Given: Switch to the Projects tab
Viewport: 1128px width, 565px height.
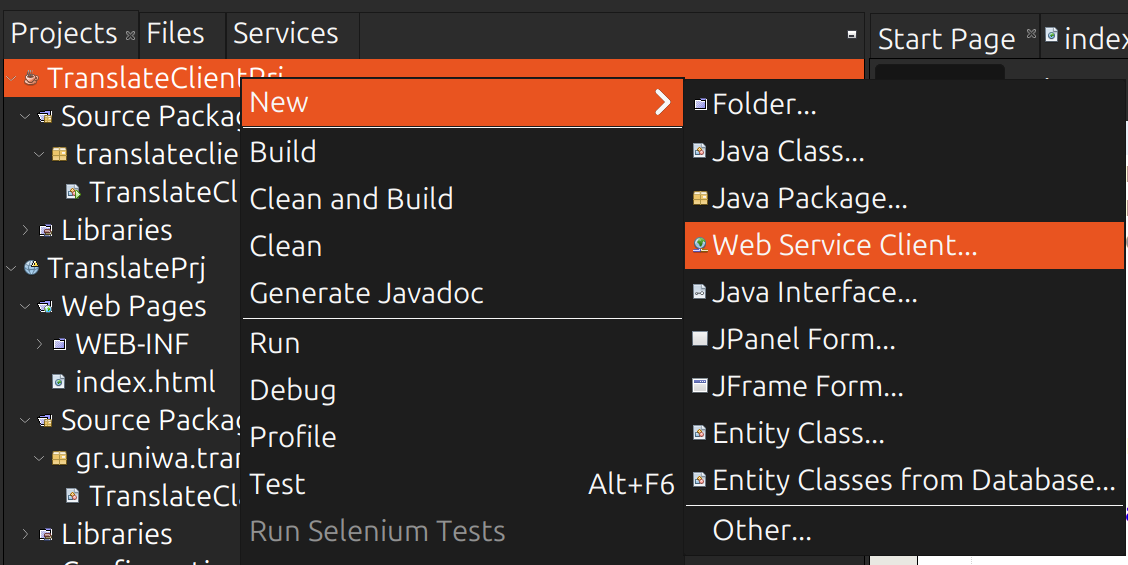Looking at the screenshot, I should click(x=63, y=34).
